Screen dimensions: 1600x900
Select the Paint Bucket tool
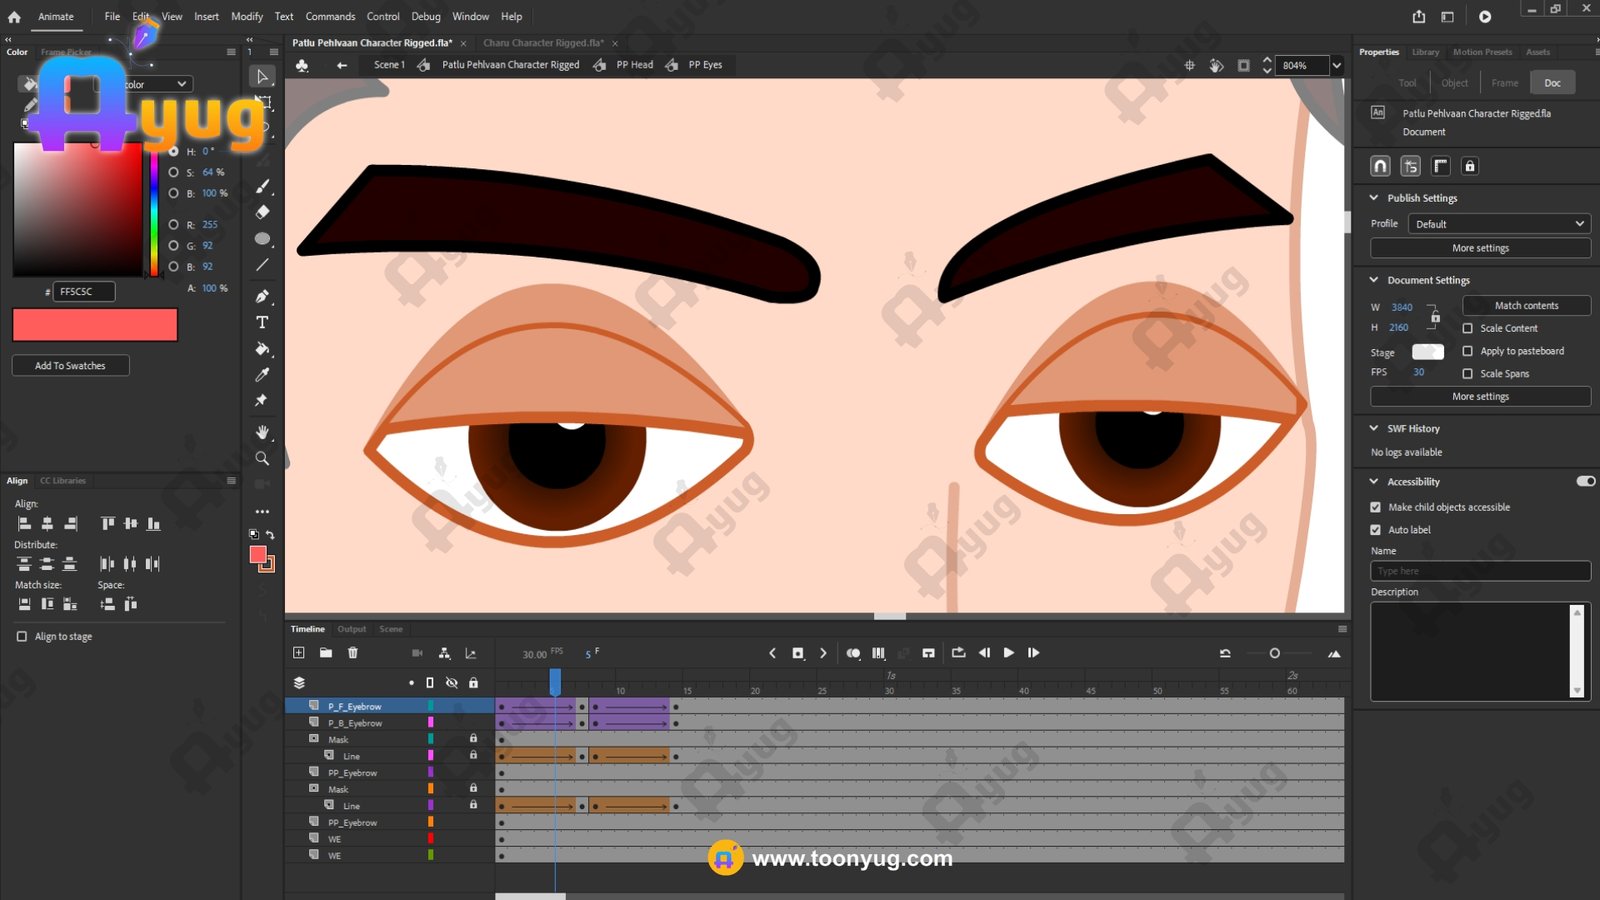click(x=262, y=349)
